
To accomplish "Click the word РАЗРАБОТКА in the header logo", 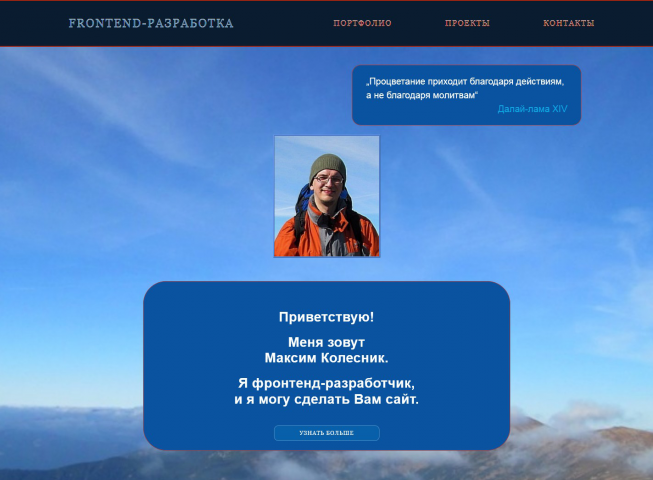I will point(191,23).
